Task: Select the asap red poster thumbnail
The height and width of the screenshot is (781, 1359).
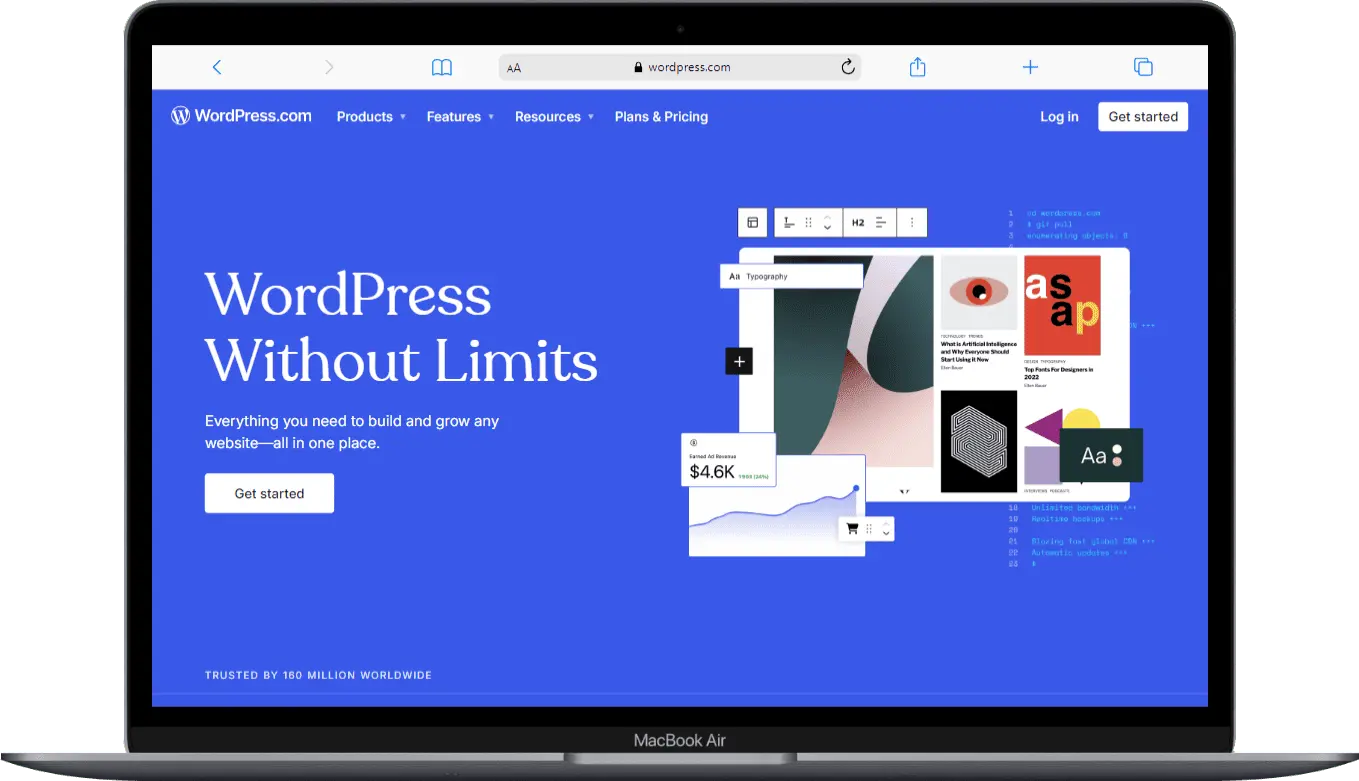Action: coord(1061,305)
